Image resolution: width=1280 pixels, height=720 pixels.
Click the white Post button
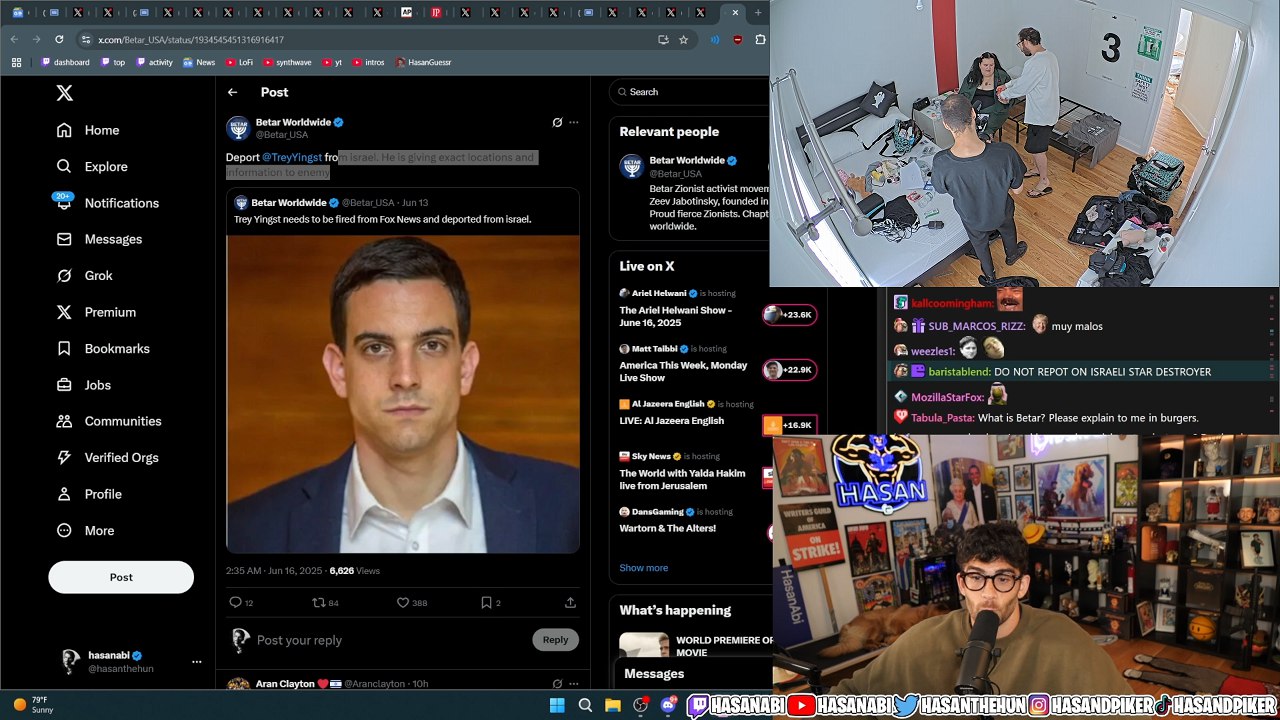pyautogui.click(x=121, y=577)
